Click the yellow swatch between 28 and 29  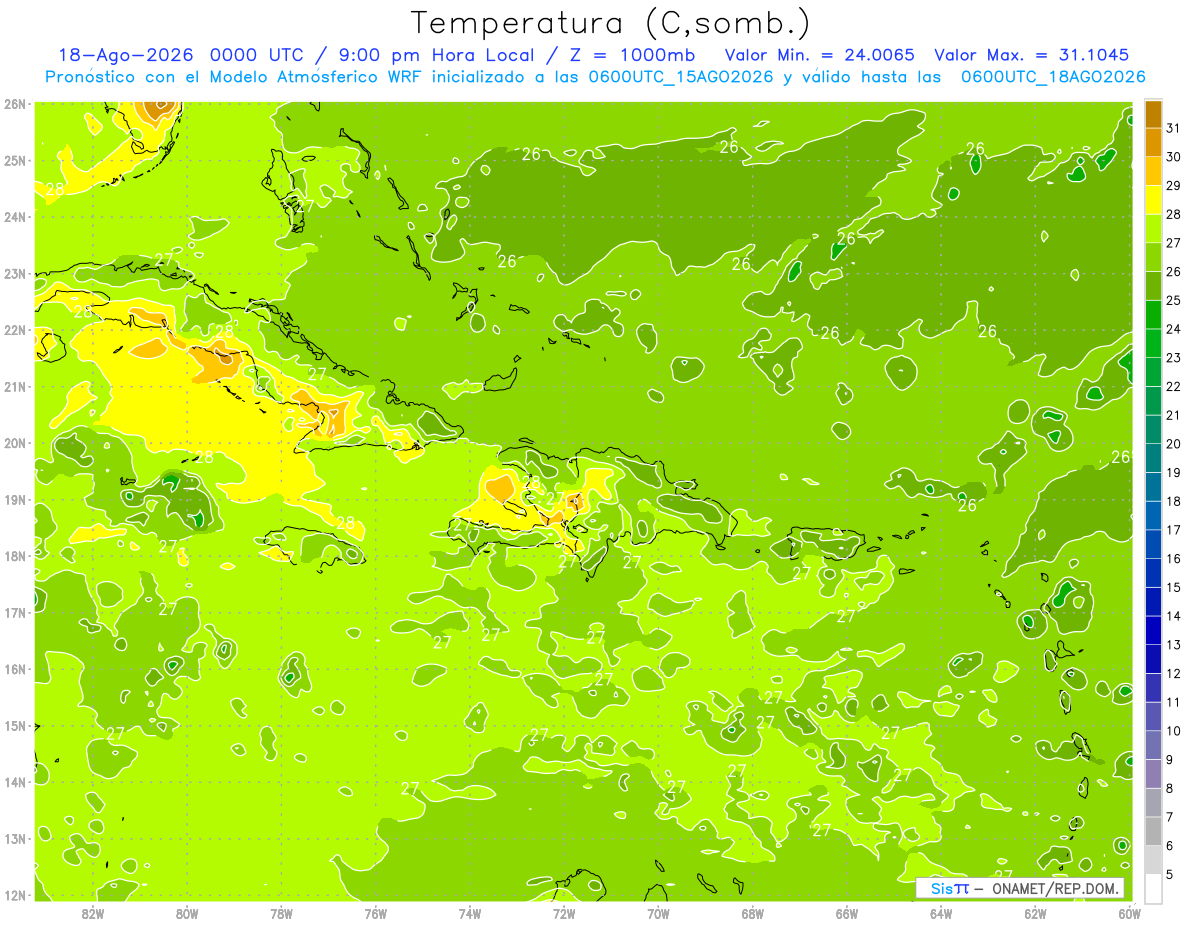pyautogui.click(x=1153, y=199)
